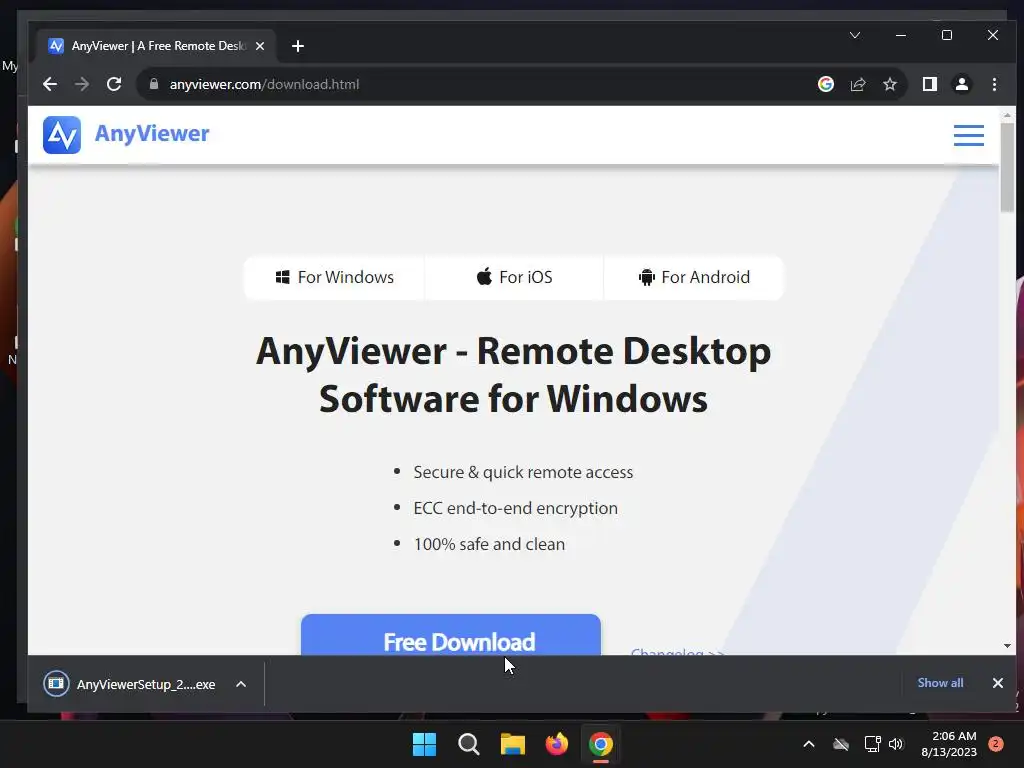1024x768 pixels.
Task: Open the side panel icon
Action: pyautogui.click(x=929, y=84)
